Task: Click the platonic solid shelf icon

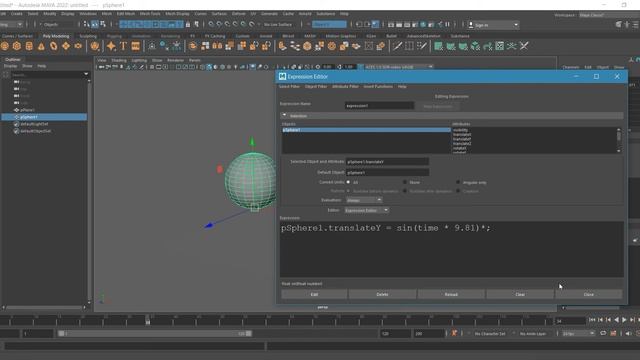Action: coord(95,46)
